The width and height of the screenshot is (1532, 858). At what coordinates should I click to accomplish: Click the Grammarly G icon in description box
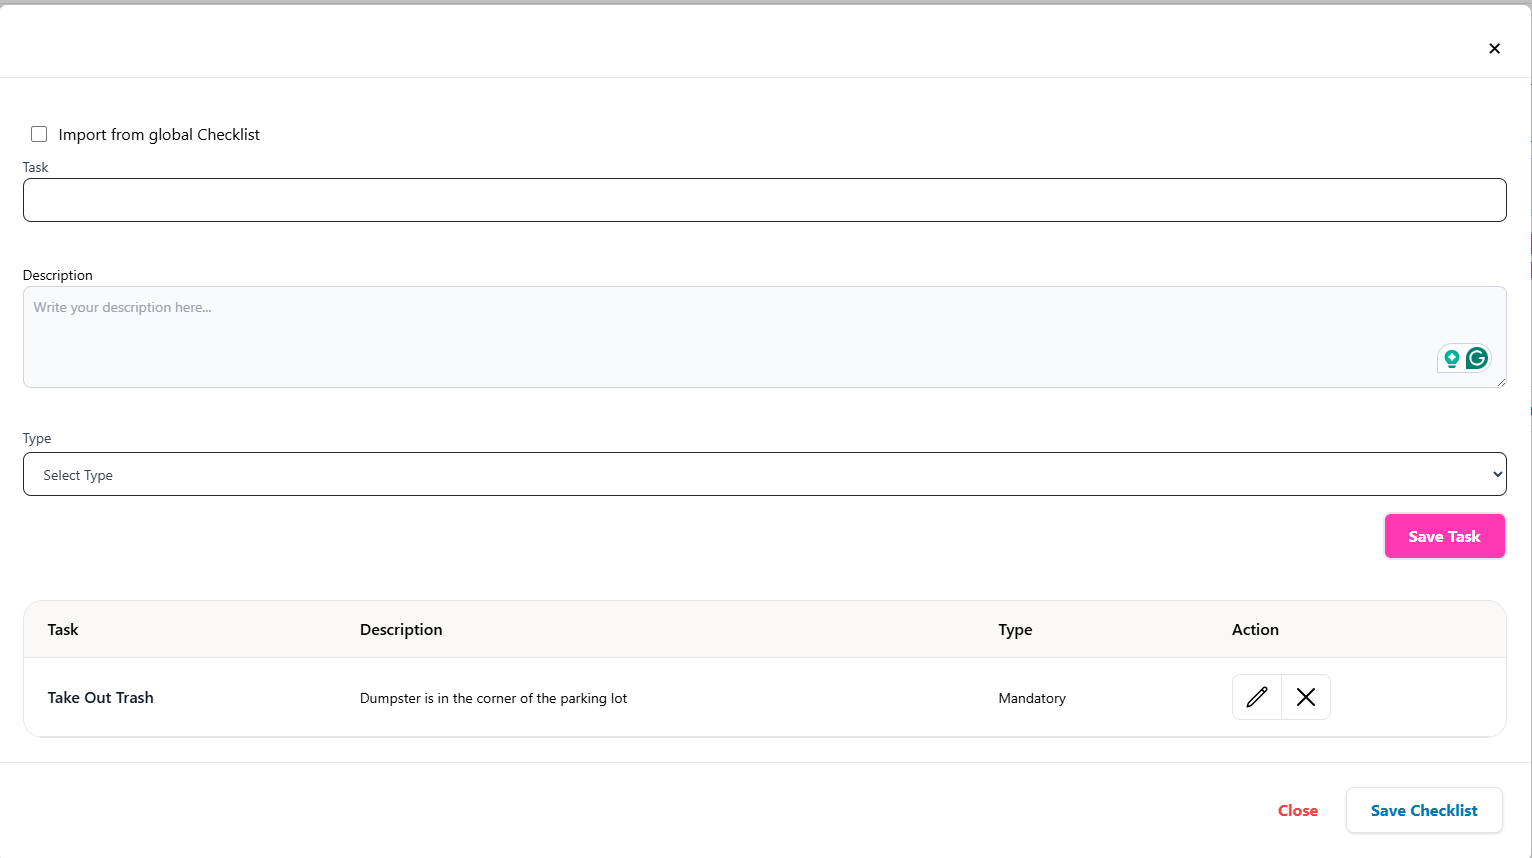(1477, 358)
